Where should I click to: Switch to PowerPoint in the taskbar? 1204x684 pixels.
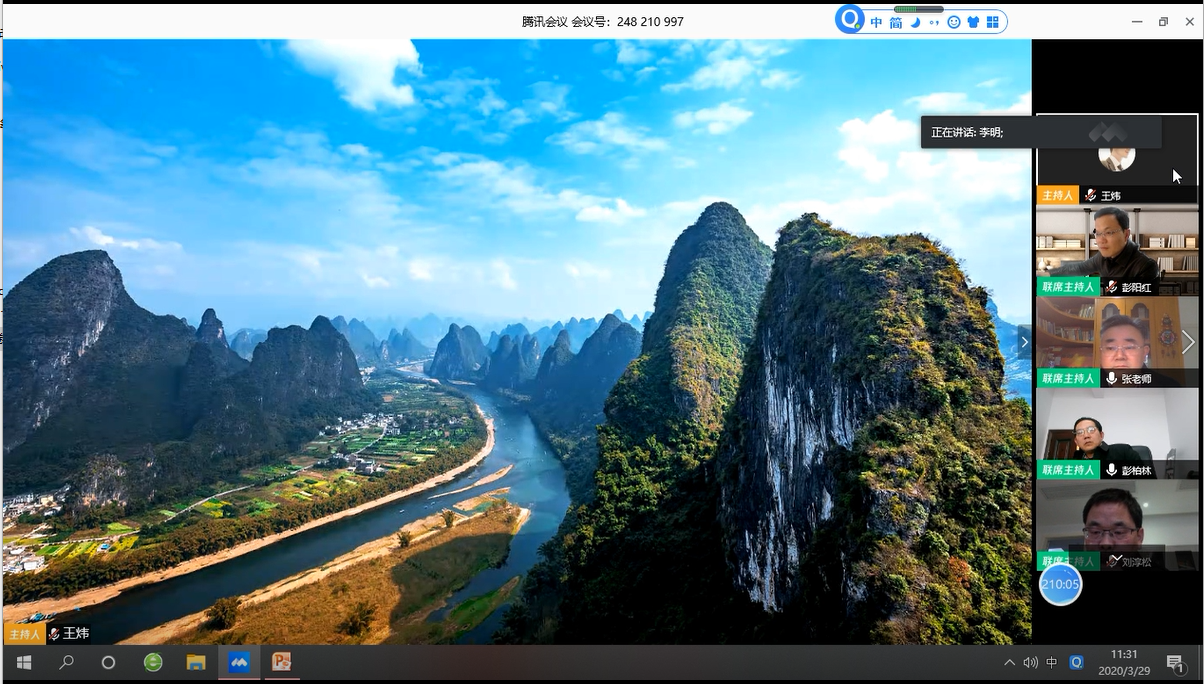pos(282,662)
